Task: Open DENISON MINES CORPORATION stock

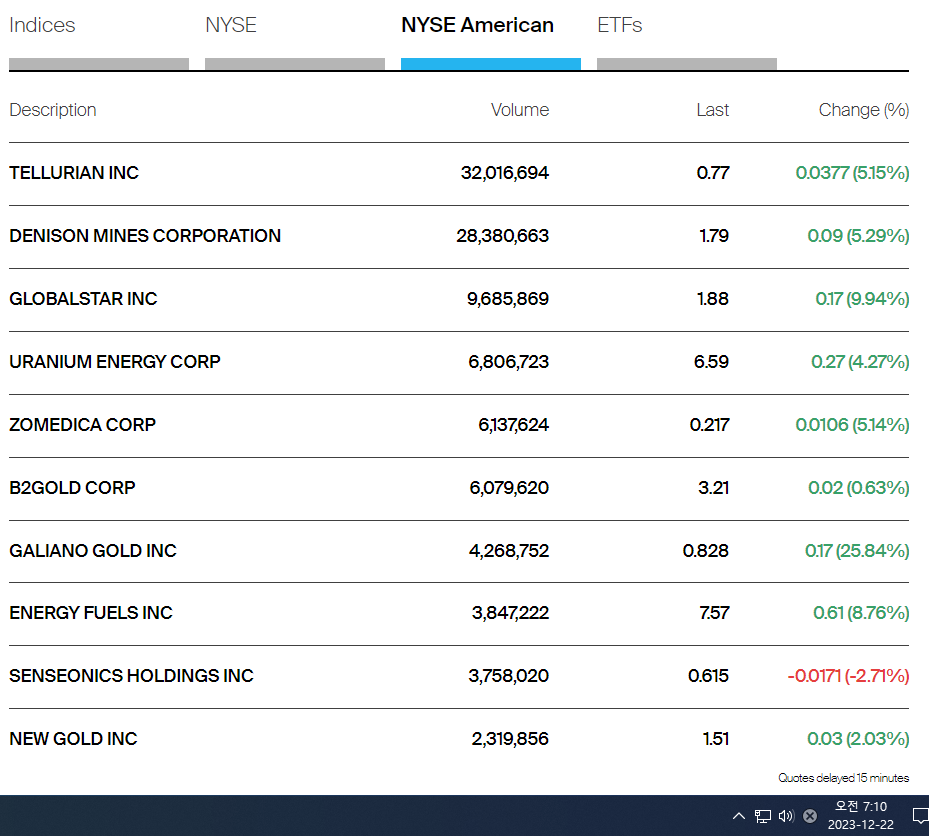Action: point(145,235)
